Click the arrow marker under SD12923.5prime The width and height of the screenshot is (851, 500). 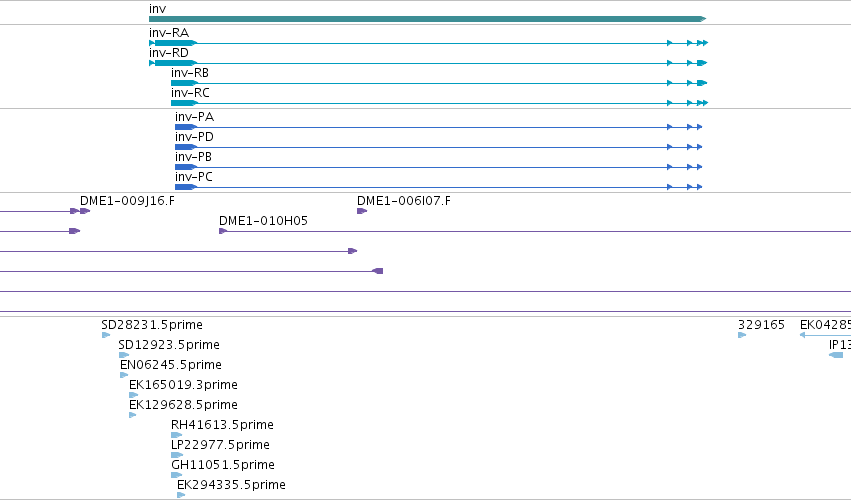(x=124, y=355)
